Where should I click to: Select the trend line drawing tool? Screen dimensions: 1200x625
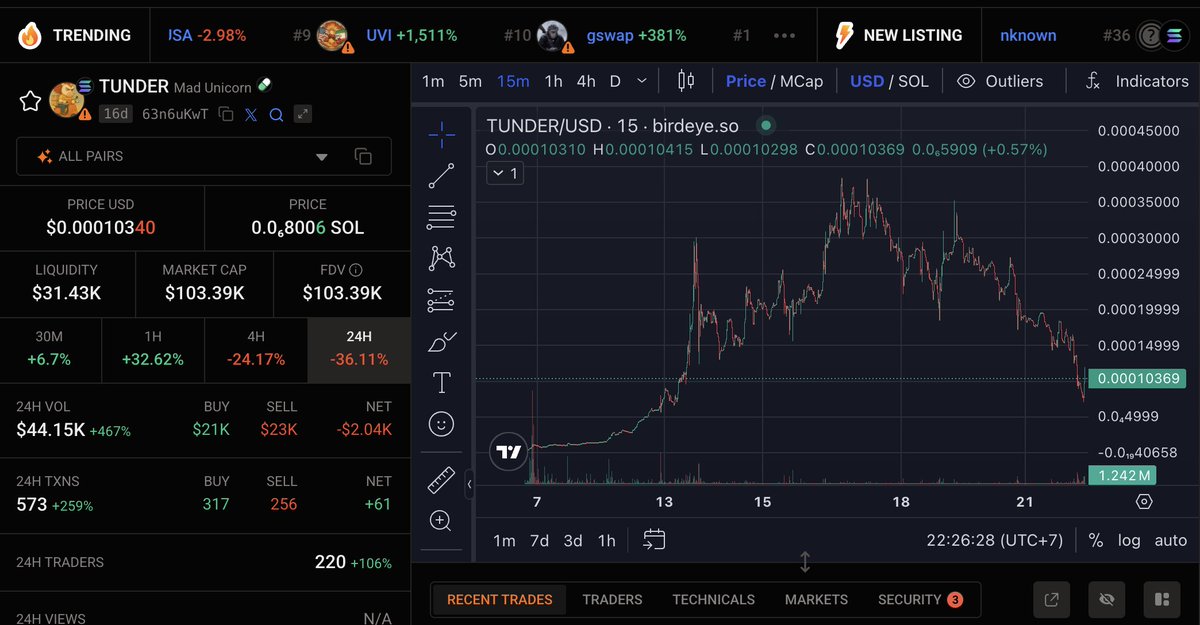(x=441, y=176)
